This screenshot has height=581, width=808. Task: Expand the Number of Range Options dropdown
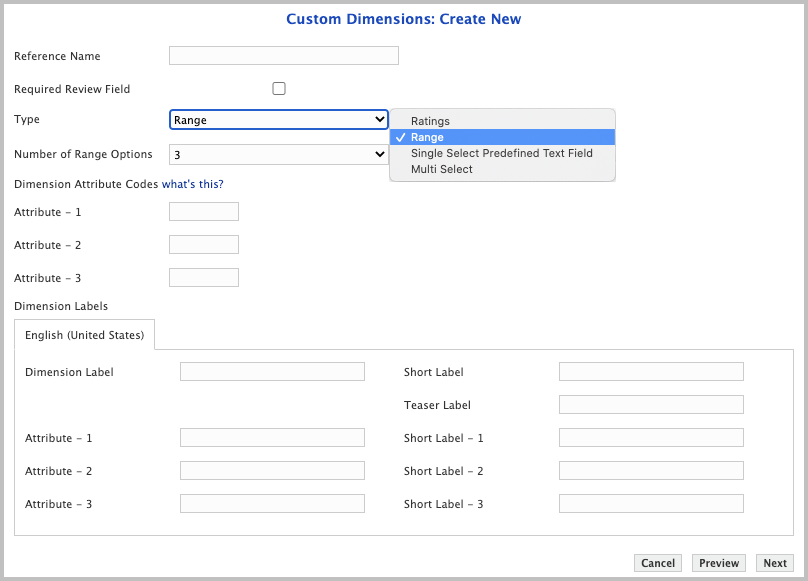coord(278,155)
